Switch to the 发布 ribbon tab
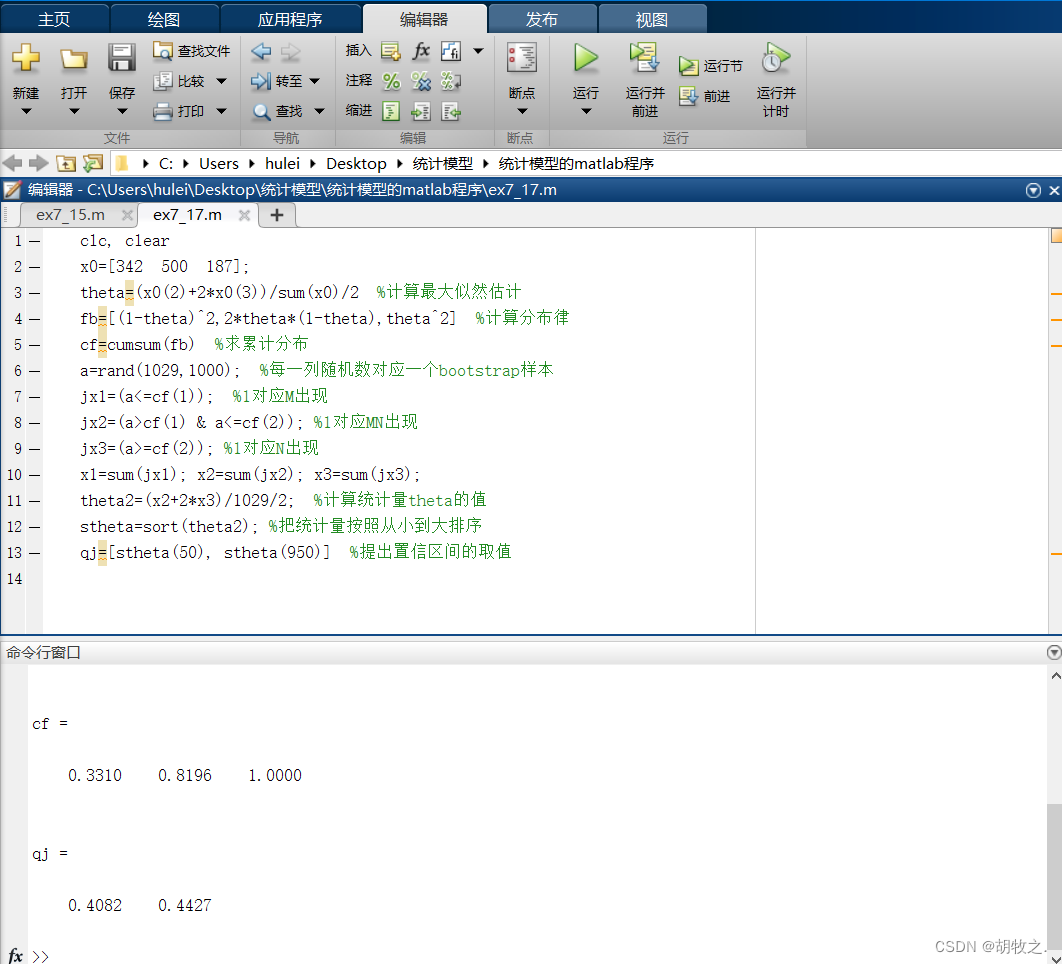The width and height of the screenshot is (1062, 964). coord(542,19)
